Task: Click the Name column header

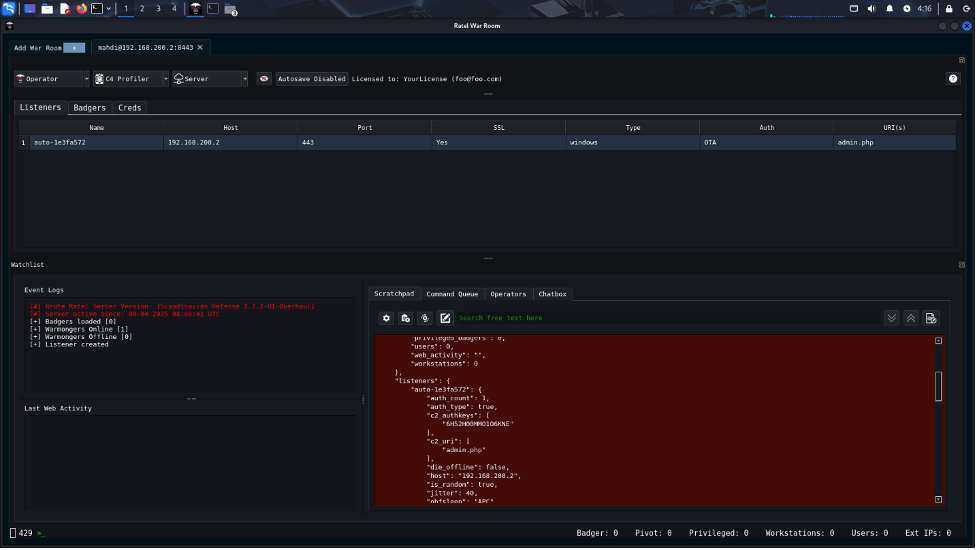Action: point(97,127)
